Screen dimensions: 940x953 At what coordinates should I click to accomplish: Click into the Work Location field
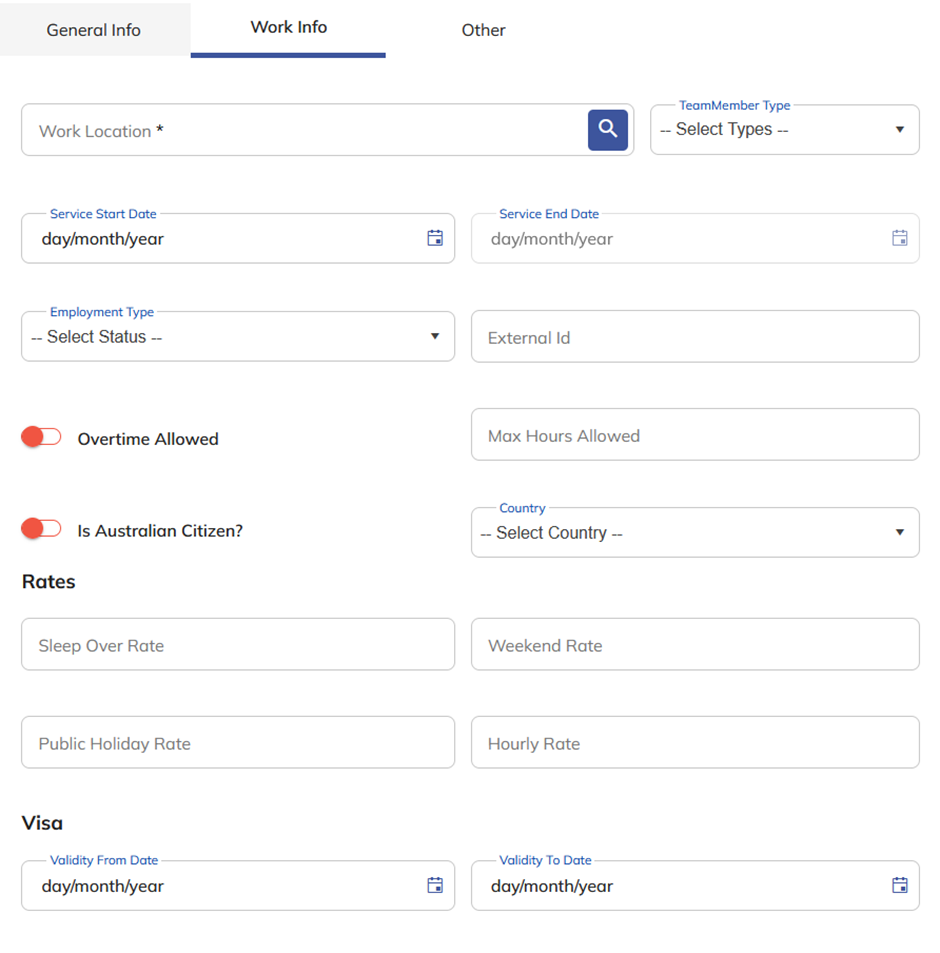tap(300, 131)
